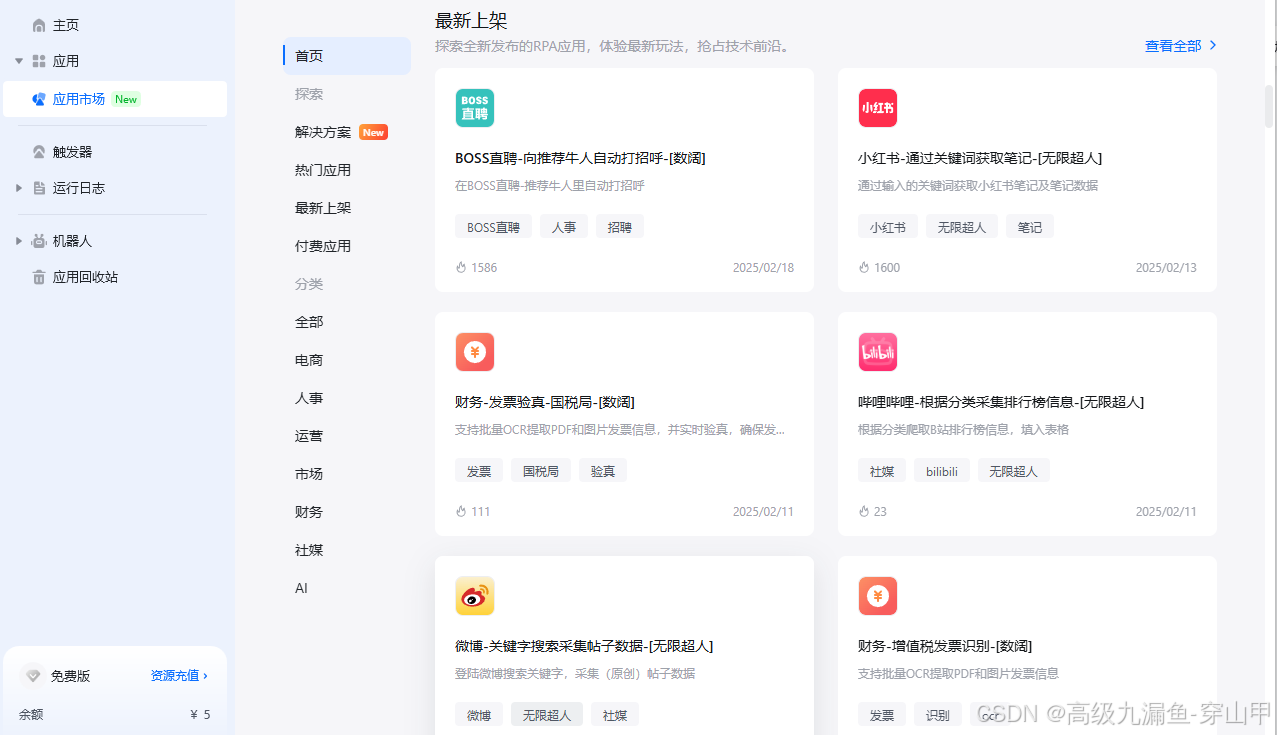Click the bilibili tag chip
Screen dimensions: 1277x735
point(942,471)
